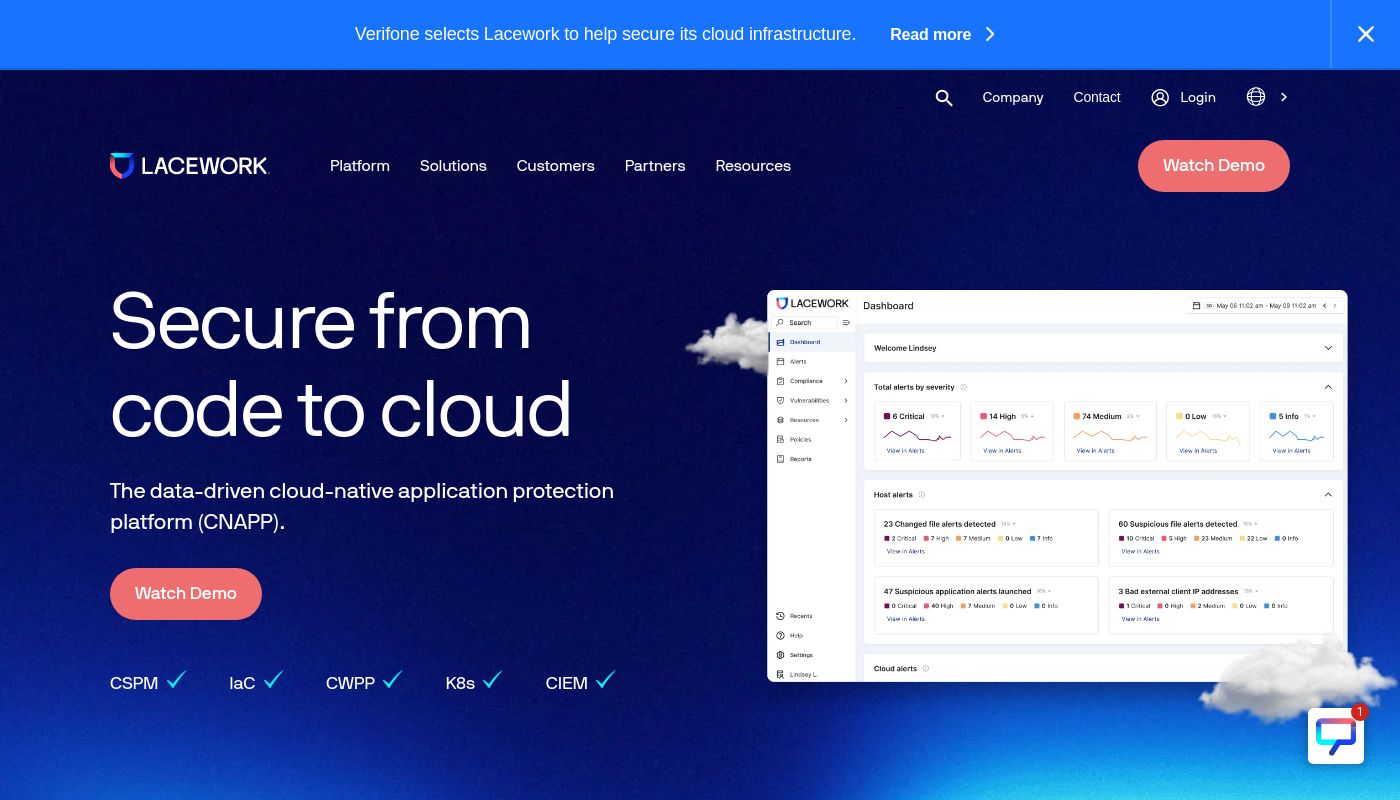Viewport: 1400px width, 800px height.
Task: Click the dashboard Search field
Action: tap(806, 323)
